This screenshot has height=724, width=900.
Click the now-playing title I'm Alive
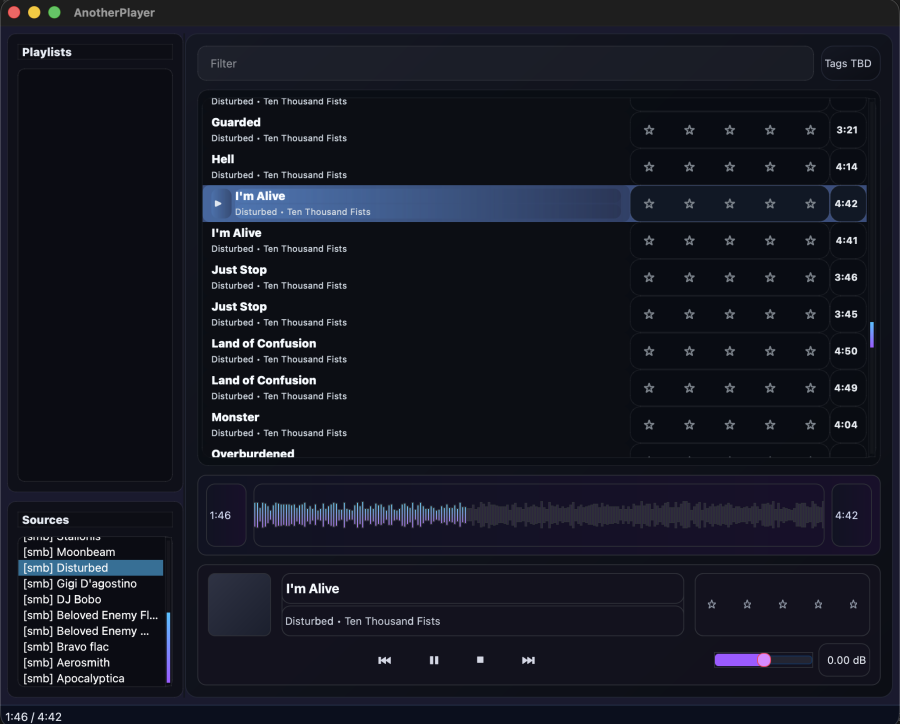483,589
